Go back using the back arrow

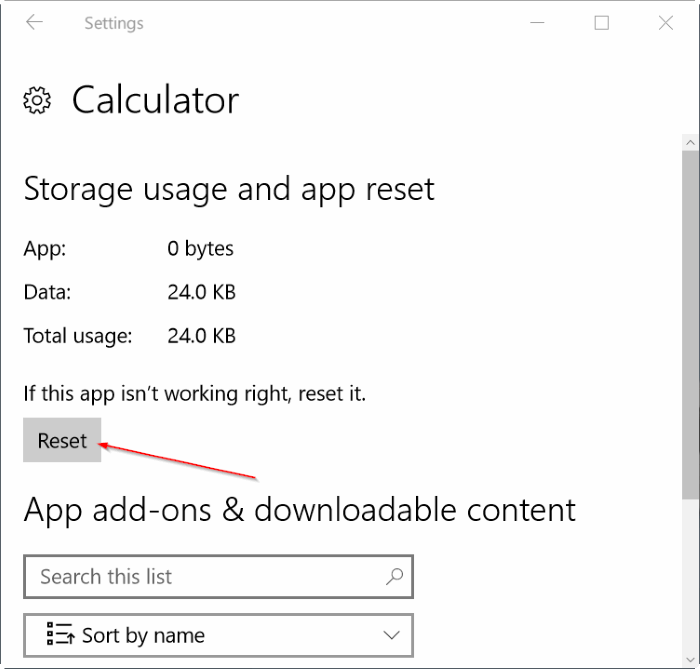pyautogui.click(x=34, y=22)
